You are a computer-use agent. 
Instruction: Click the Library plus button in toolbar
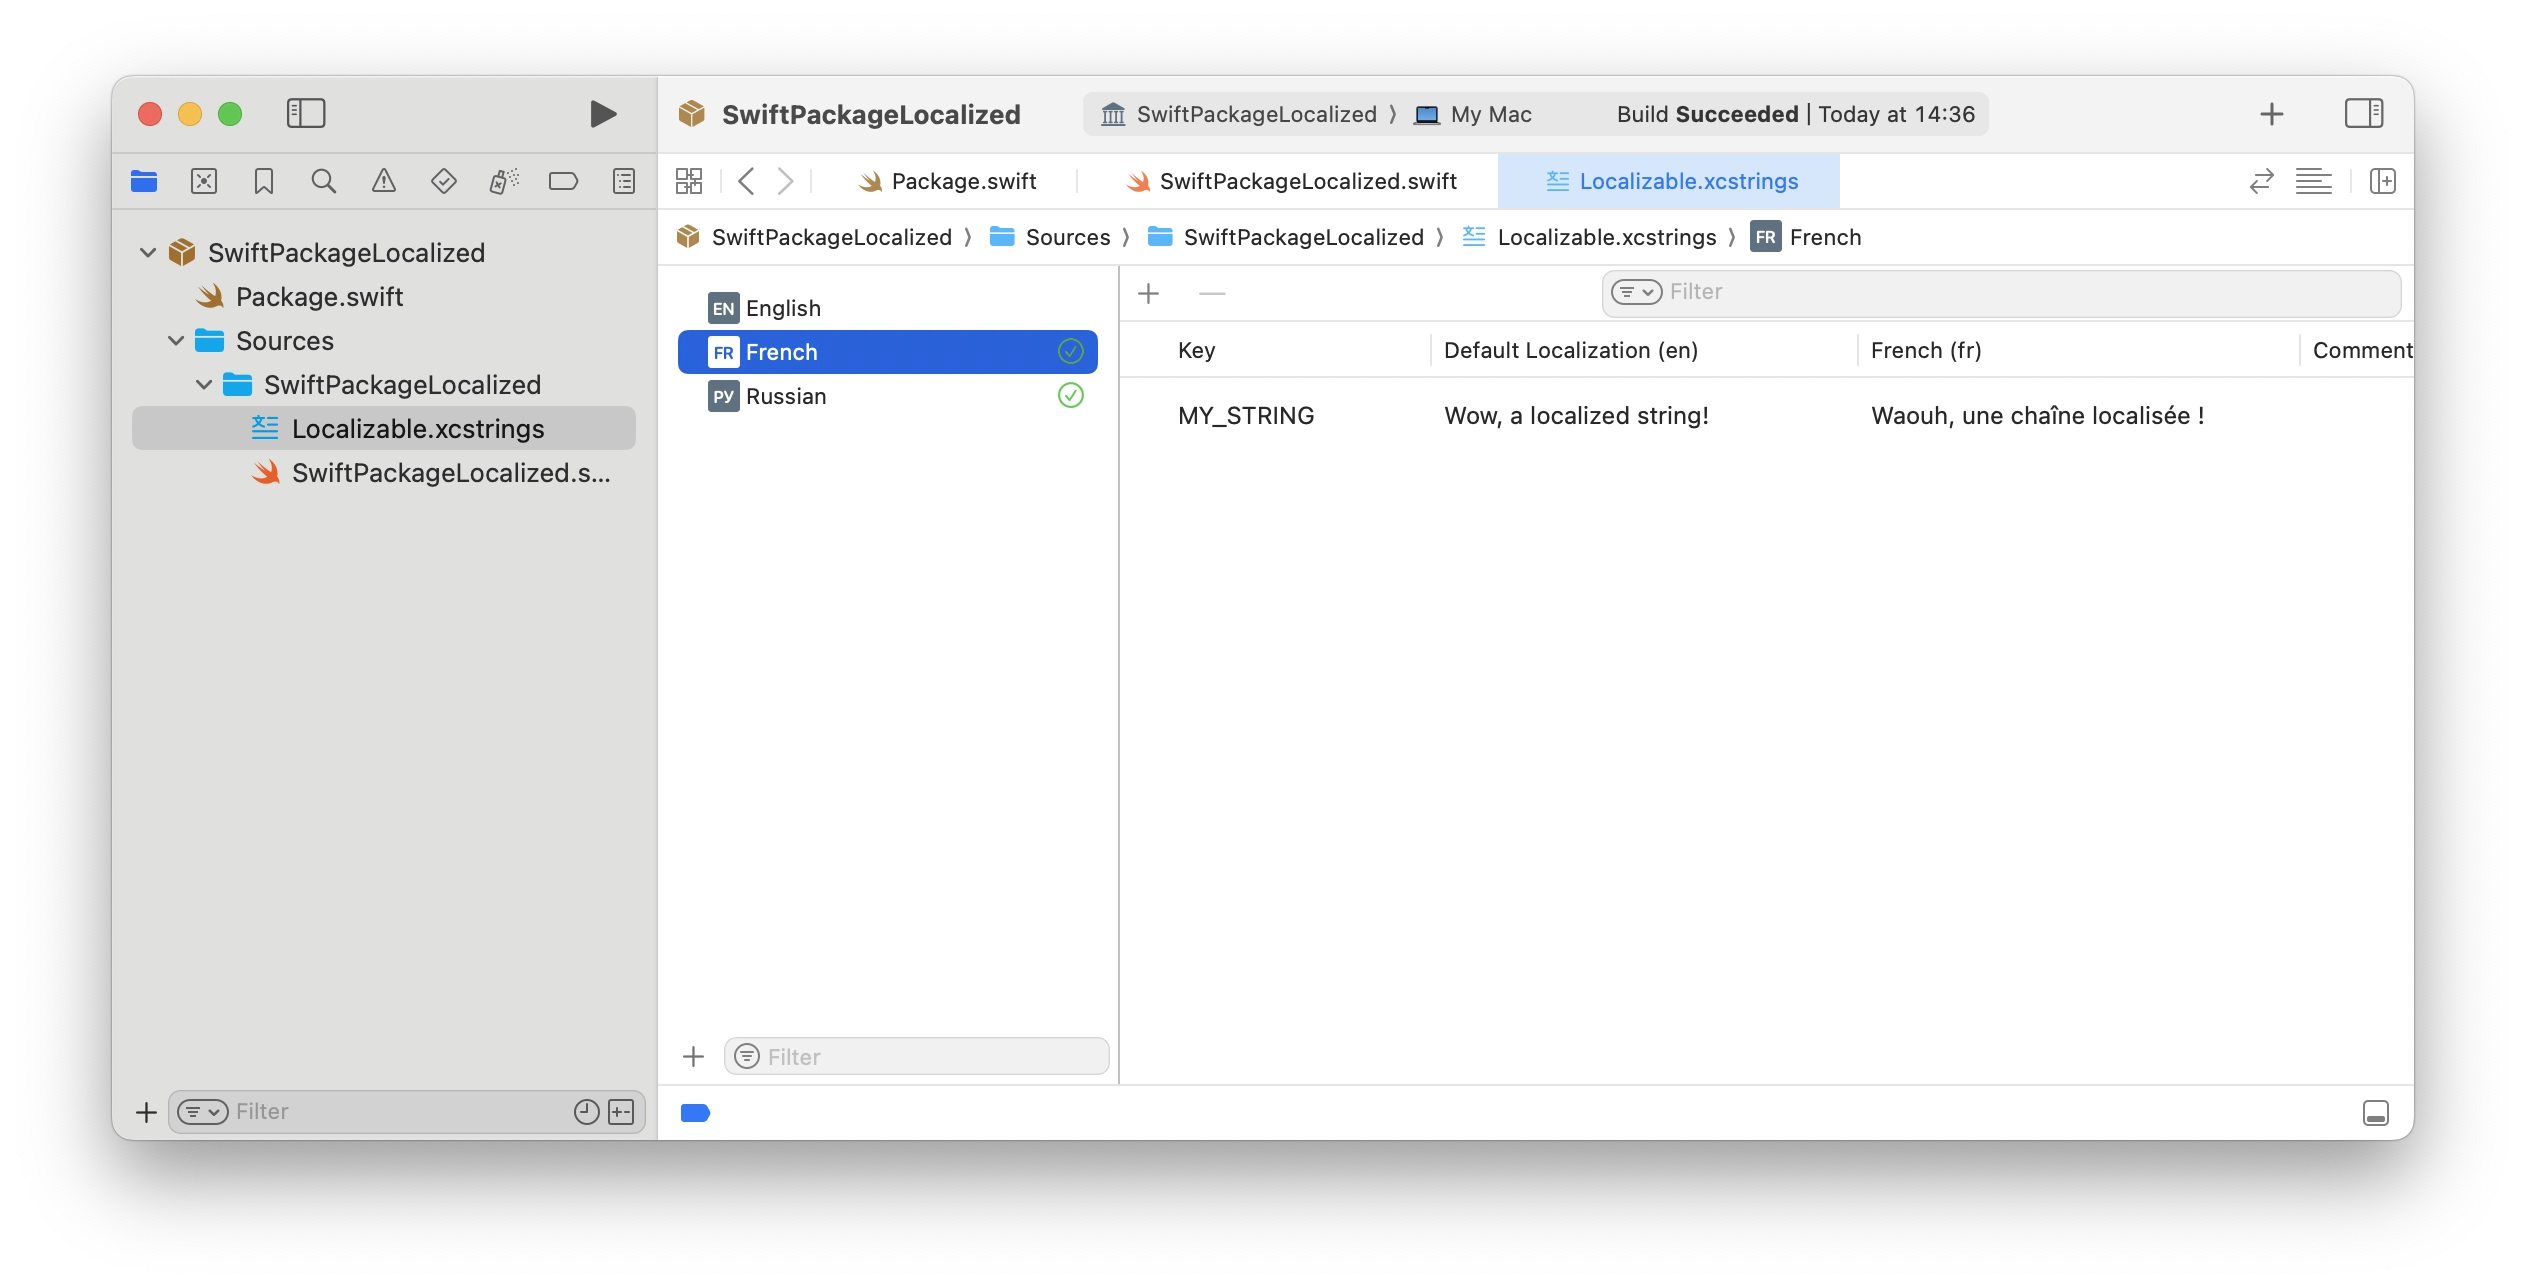pyautogui.click(x=2272, y=114)
